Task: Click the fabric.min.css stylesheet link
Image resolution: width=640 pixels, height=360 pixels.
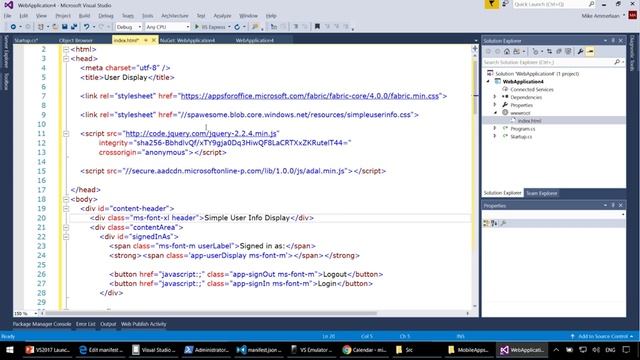Action: (310, 96)
